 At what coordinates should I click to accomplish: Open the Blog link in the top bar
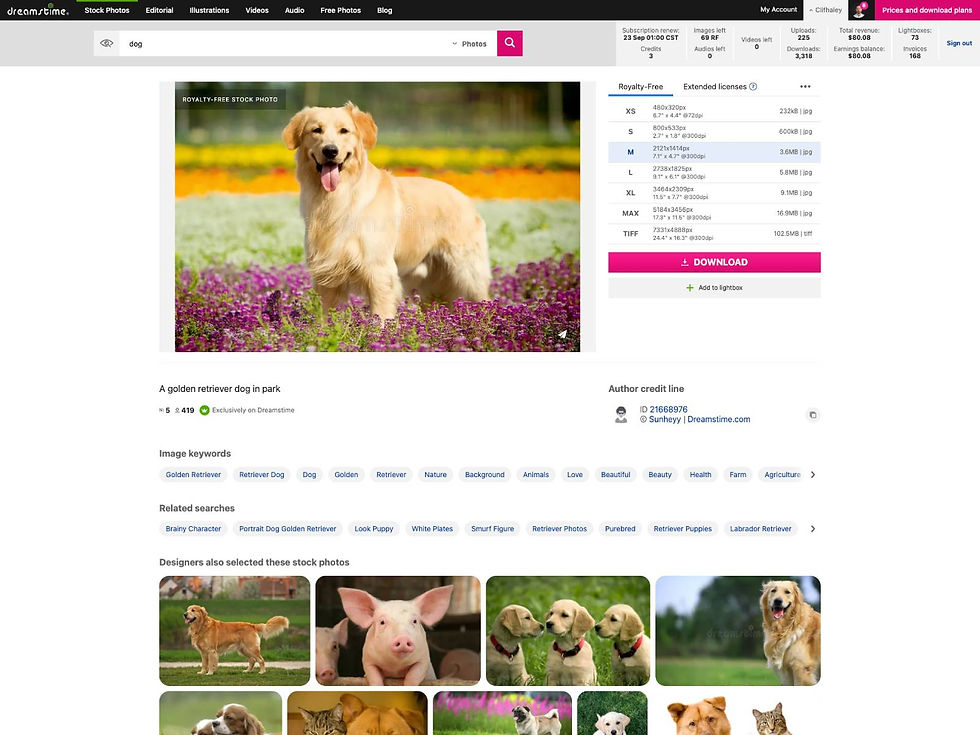coord(385,10)
